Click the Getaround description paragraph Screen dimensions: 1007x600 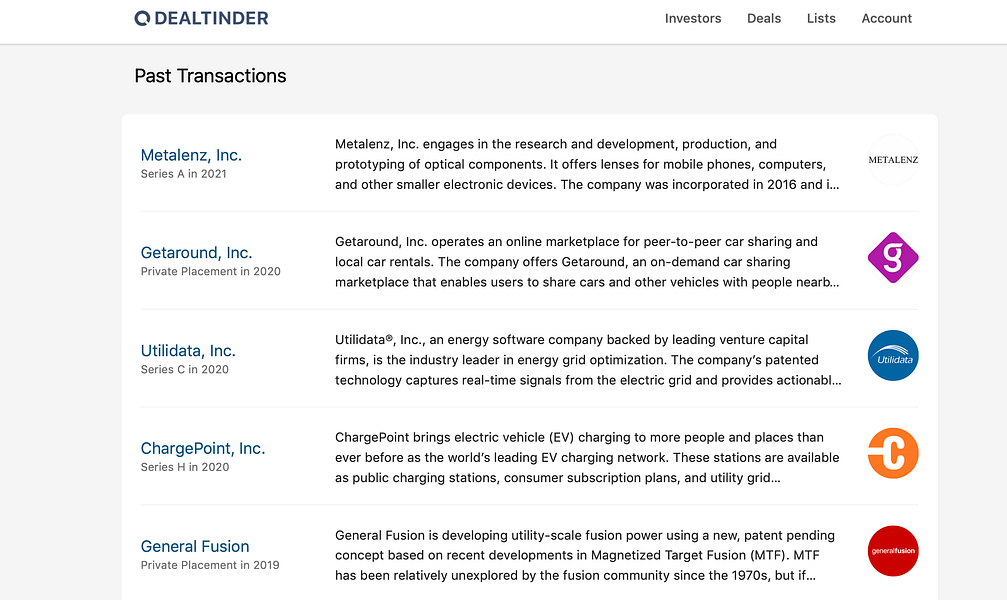pyautogui.click(x=587, y=262)
